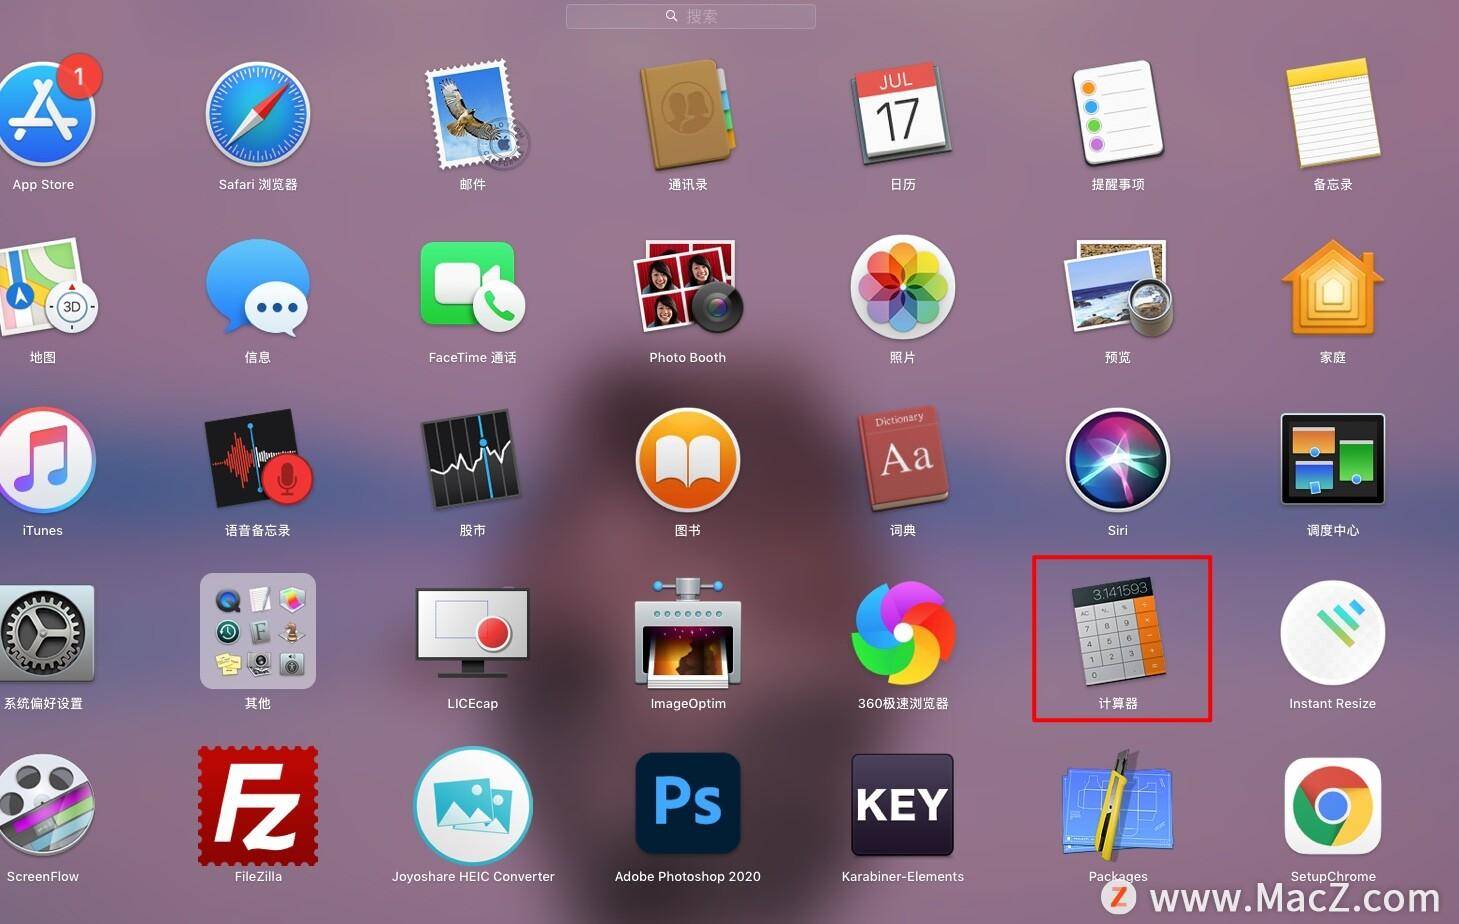
Task: Launch 语音备忘录 (Voice Memos)
Action: 258,460
